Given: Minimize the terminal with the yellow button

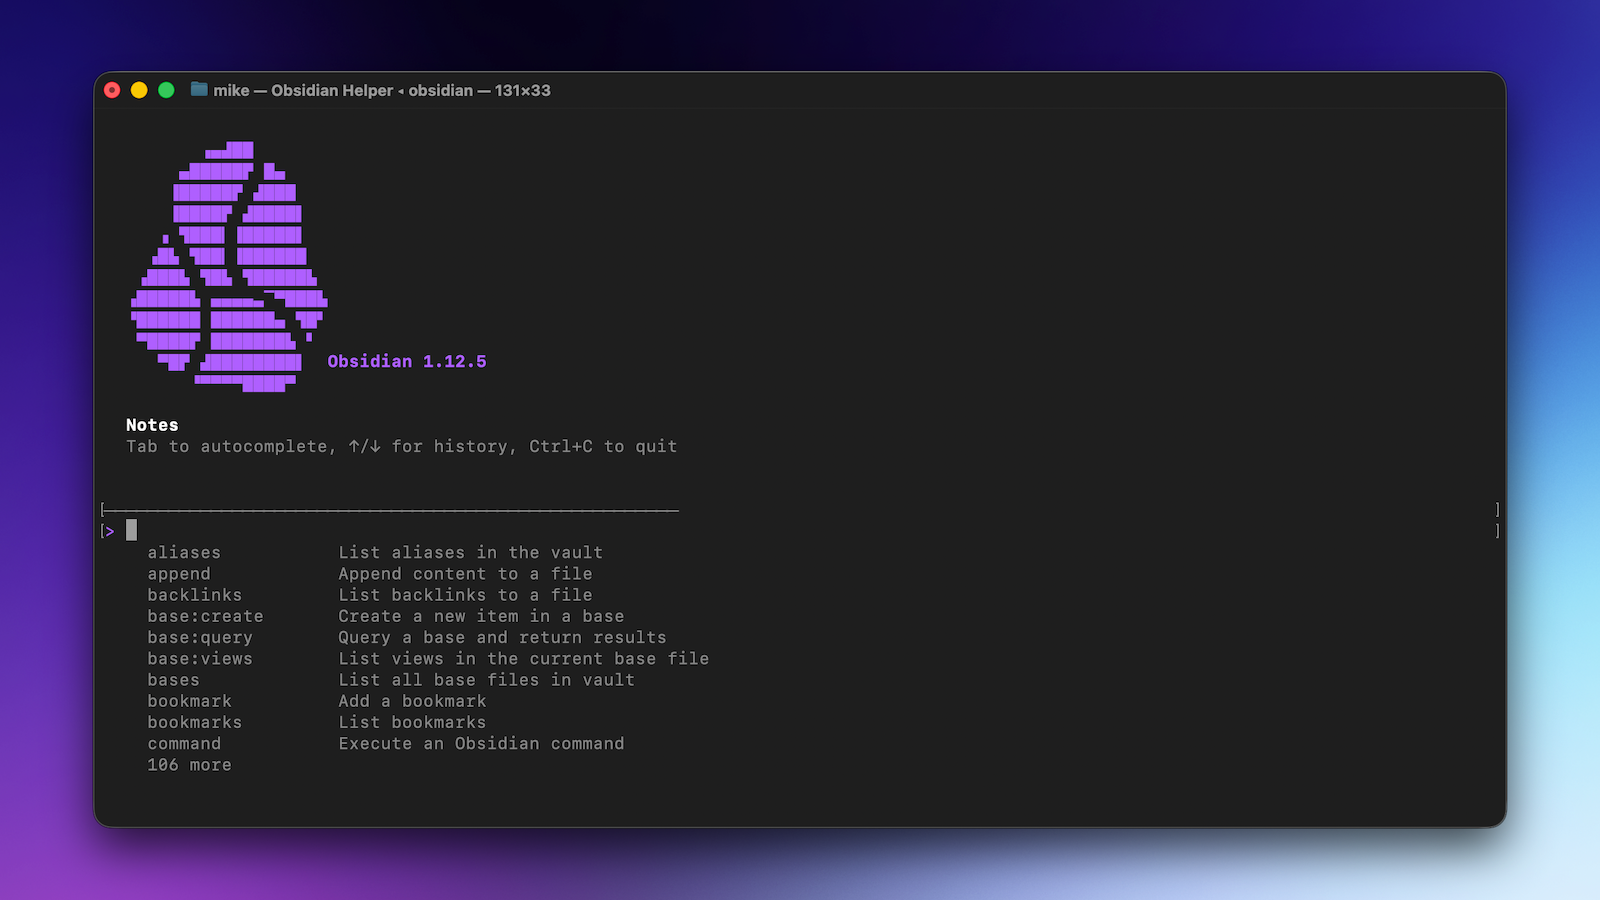Looking at the screenshot, I should coord(139,90).
